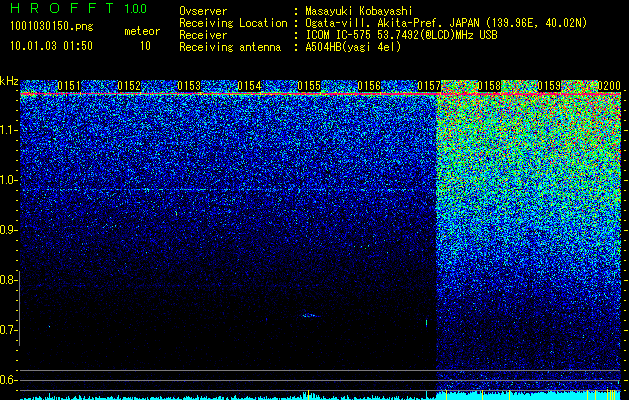Click the kHz axis unit label
Screen dimensions: 629x400
[9, 81]
